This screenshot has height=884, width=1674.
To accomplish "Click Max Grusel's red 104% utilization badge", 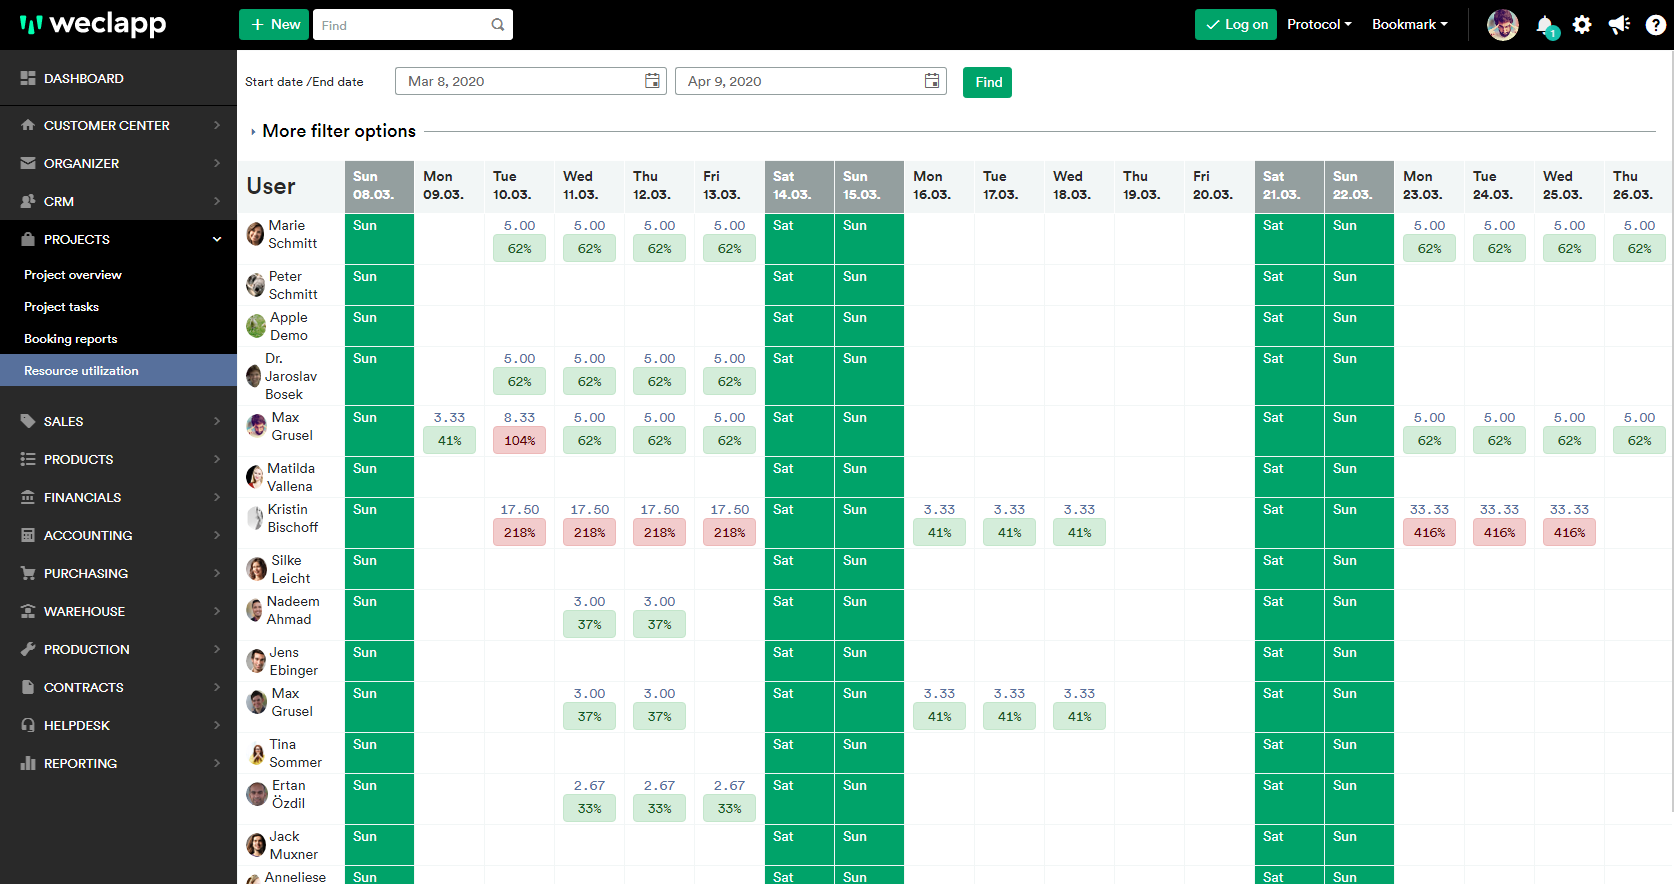I will 519,441.
